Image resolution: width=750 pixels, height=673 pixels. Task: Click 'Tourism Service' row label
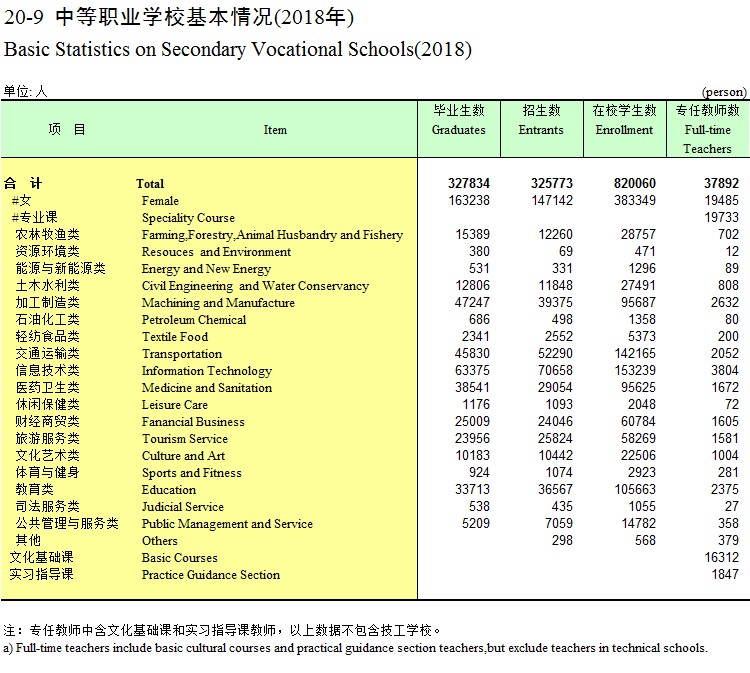185,439
